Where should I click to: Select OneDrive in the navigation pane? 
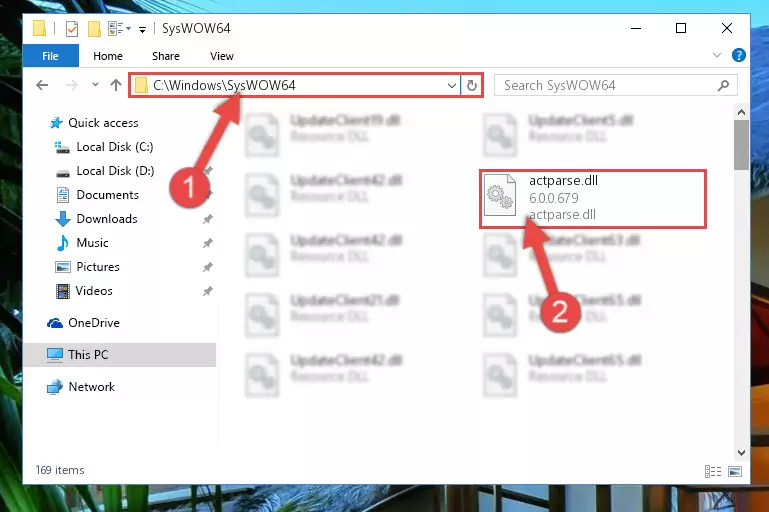pyautogui.click(x=94, y=323)
